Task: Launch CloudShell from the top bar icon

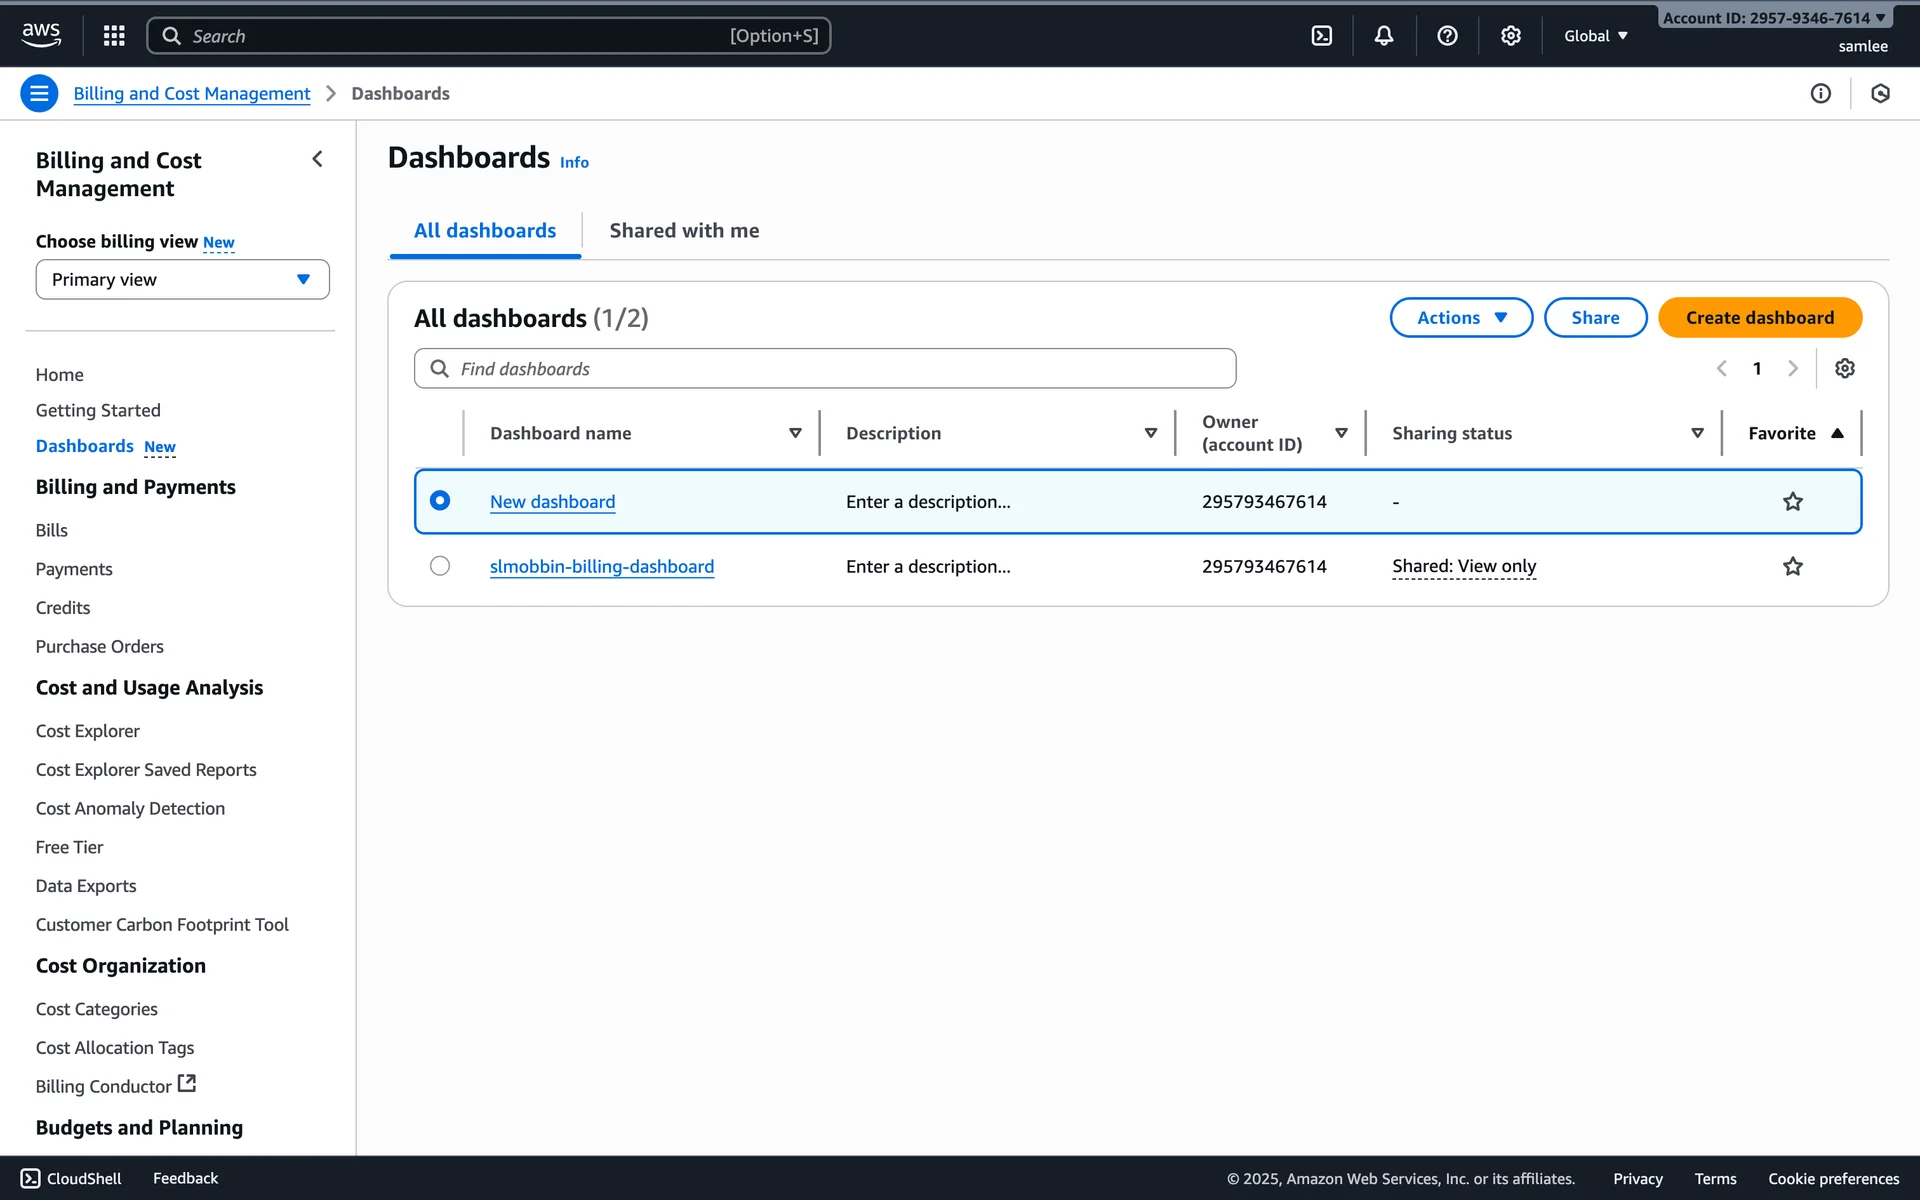Action: pyautogui.click(x=1321, y=36)
